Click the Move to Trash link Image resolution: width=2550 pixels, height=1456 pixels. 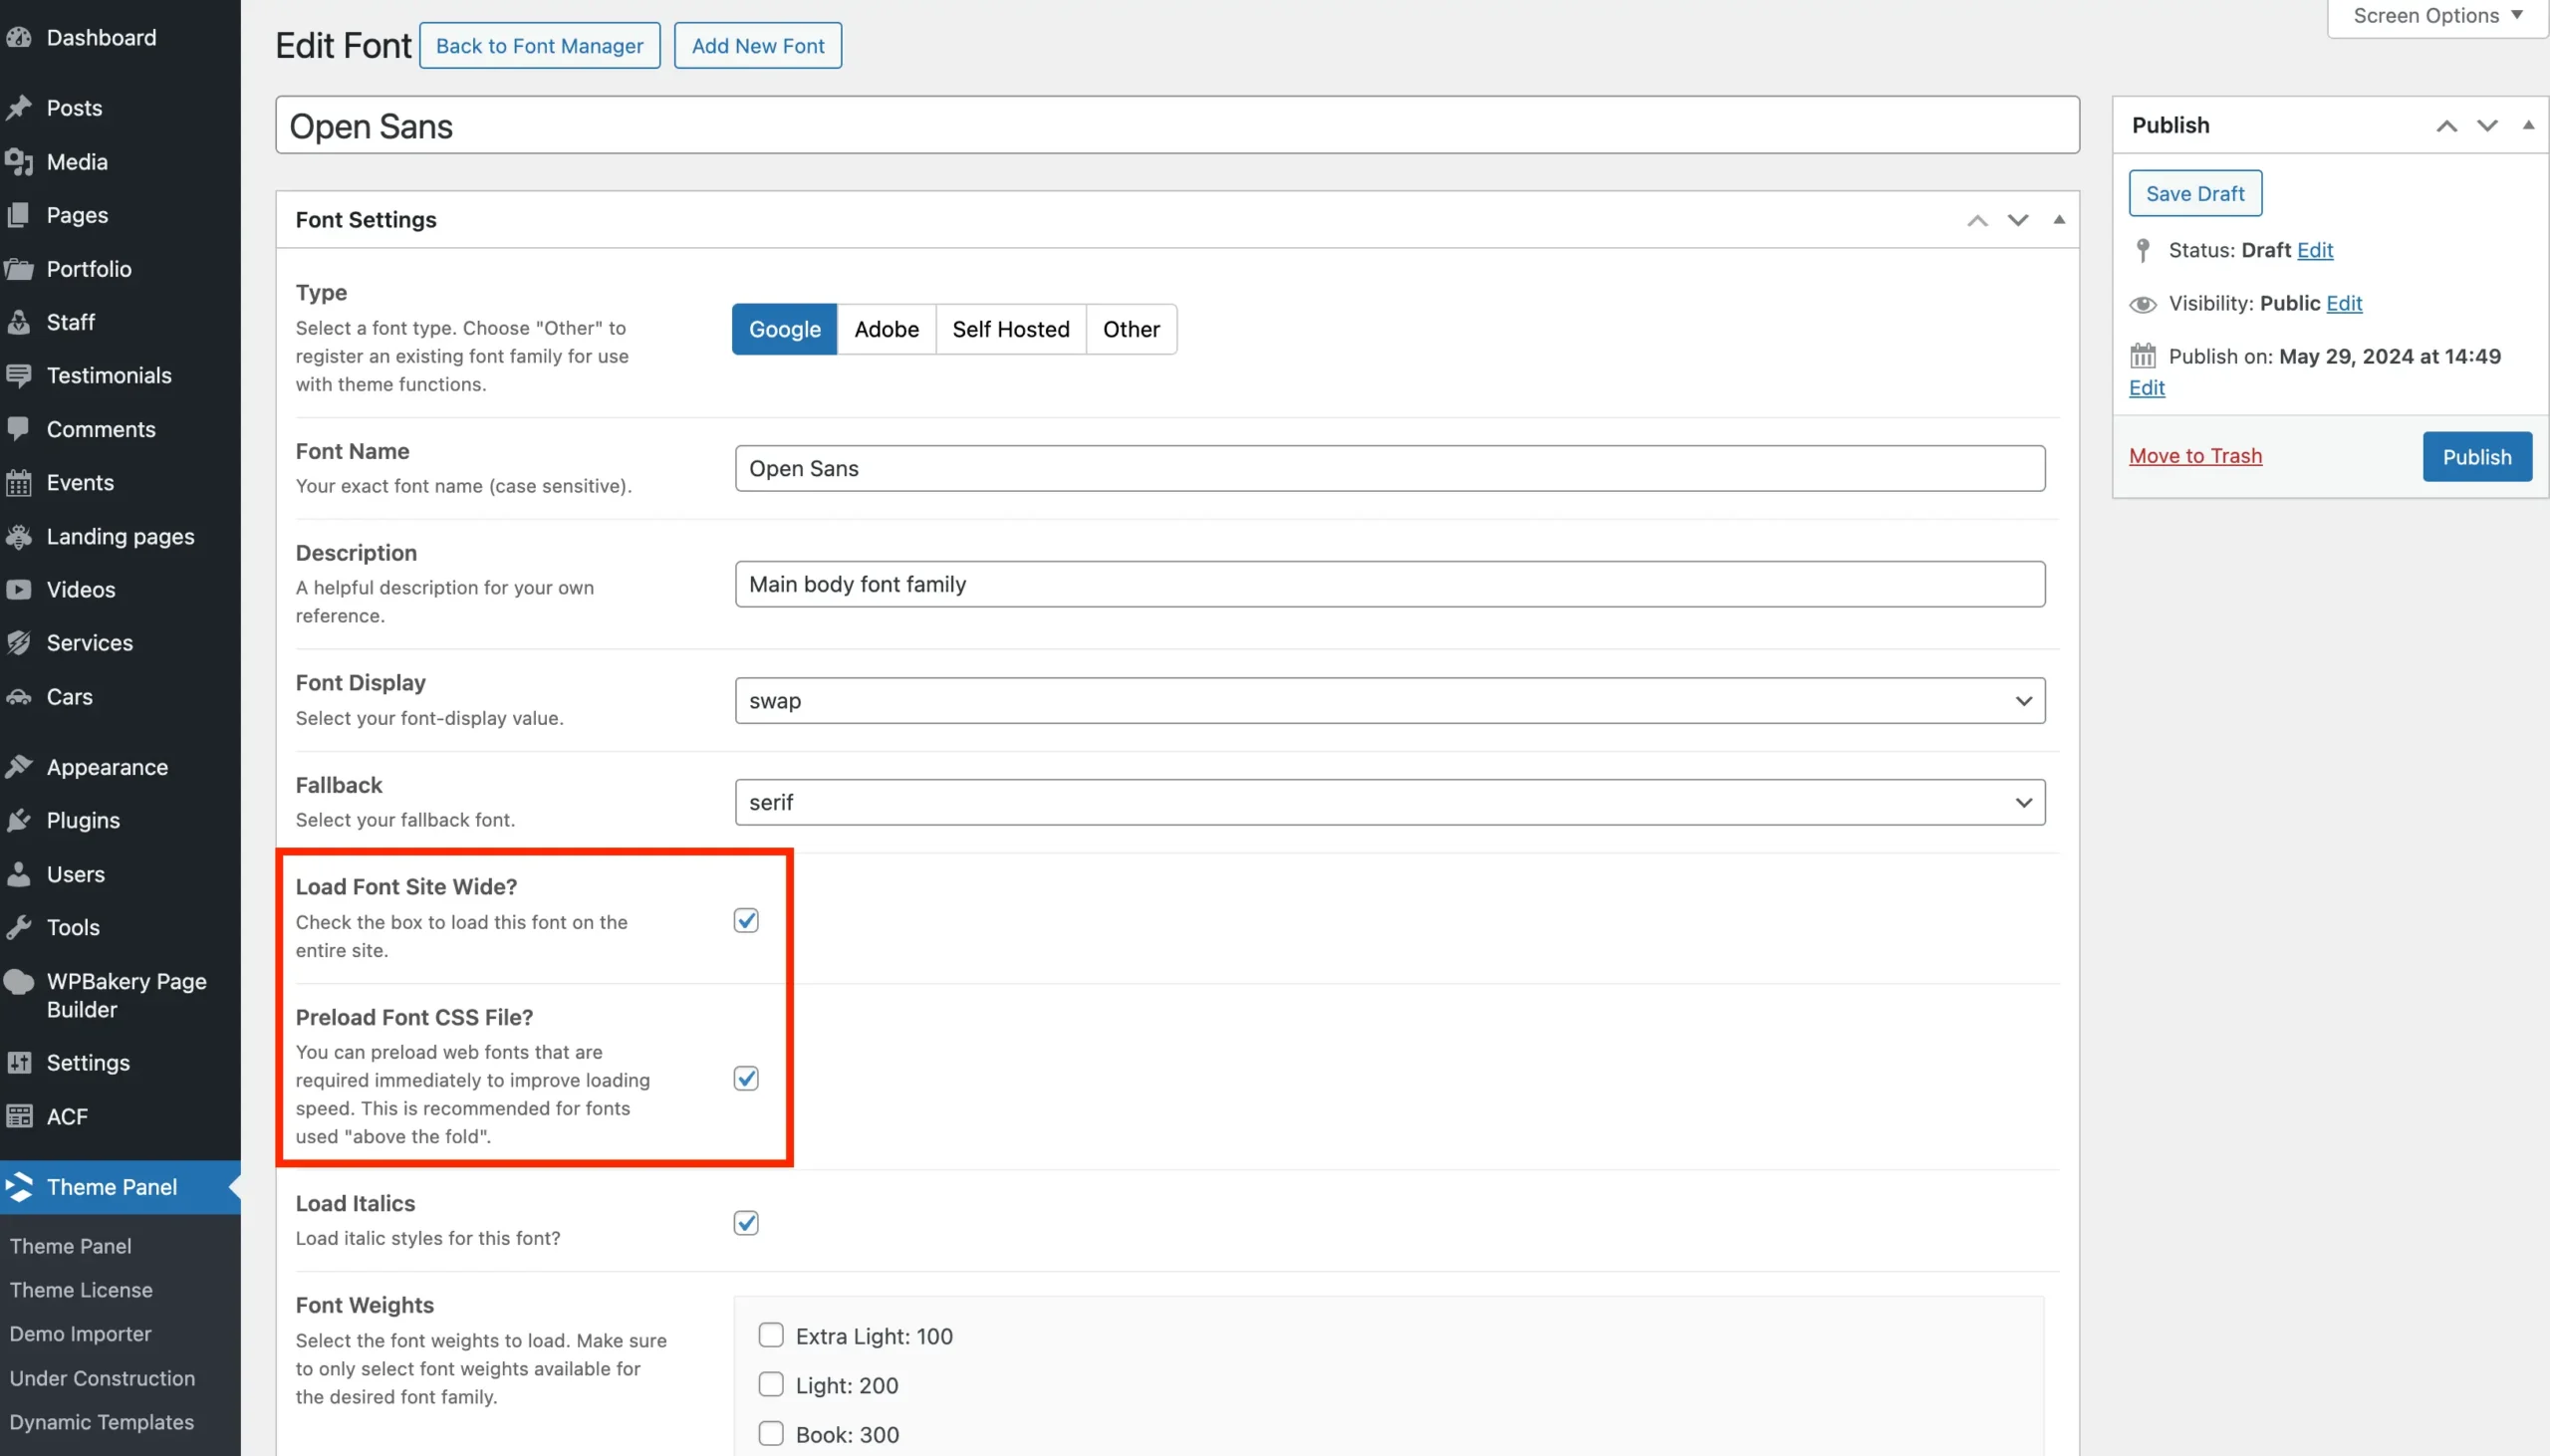pos(2195,456)
